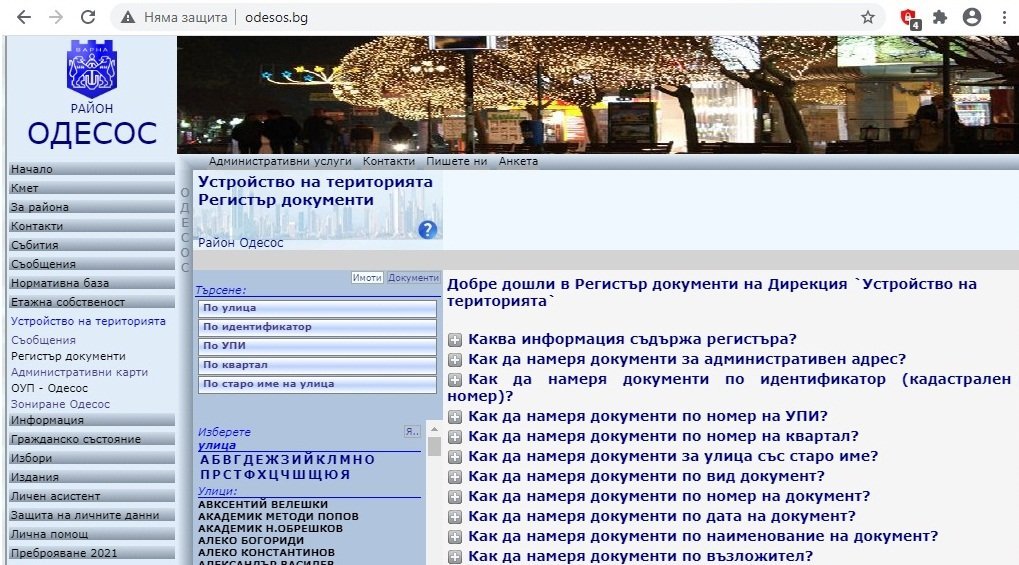Expand 'Как да намеря документи по вид документ?'

[x=455, y=477]
